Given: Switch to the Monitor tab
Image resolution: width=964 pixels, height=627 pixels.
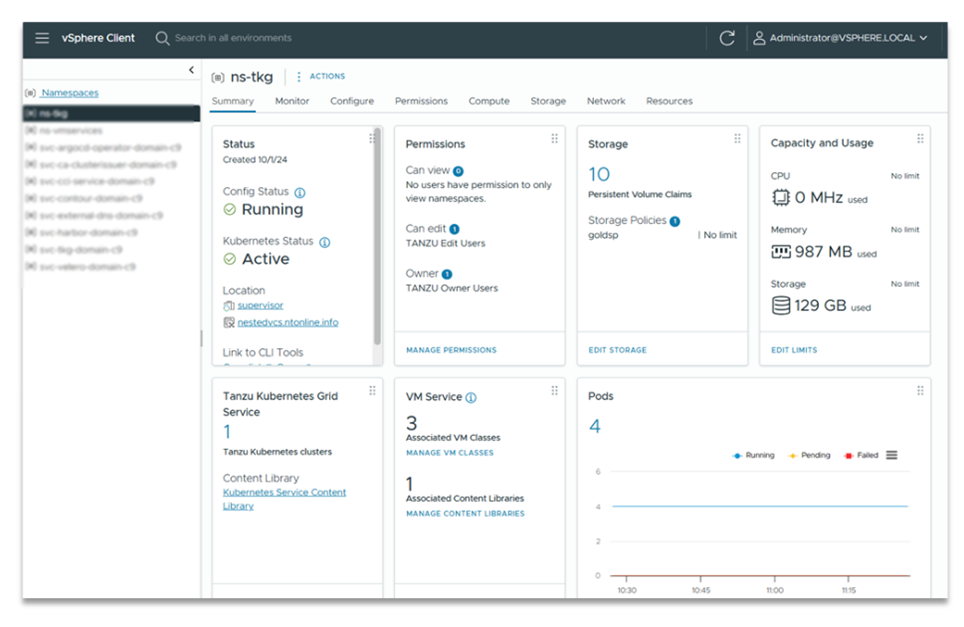Looking at the screenshot, I should tap(292, 101).
